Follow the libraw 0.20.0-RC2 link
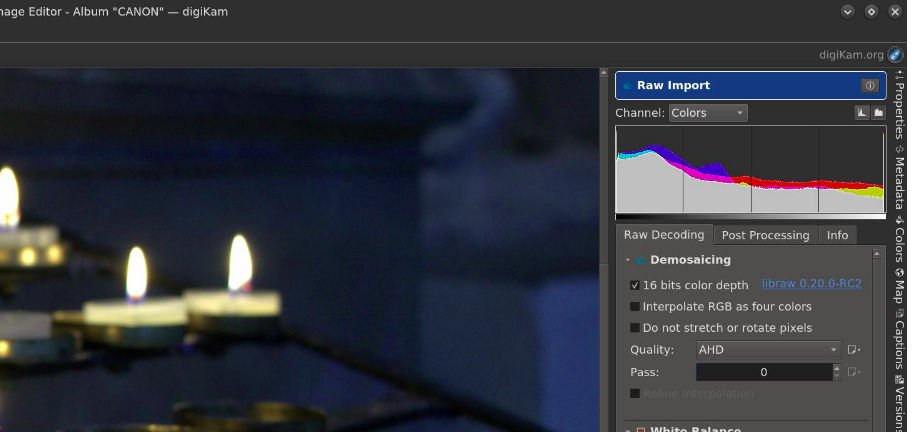Screen dimensions: 913x432 812,284
